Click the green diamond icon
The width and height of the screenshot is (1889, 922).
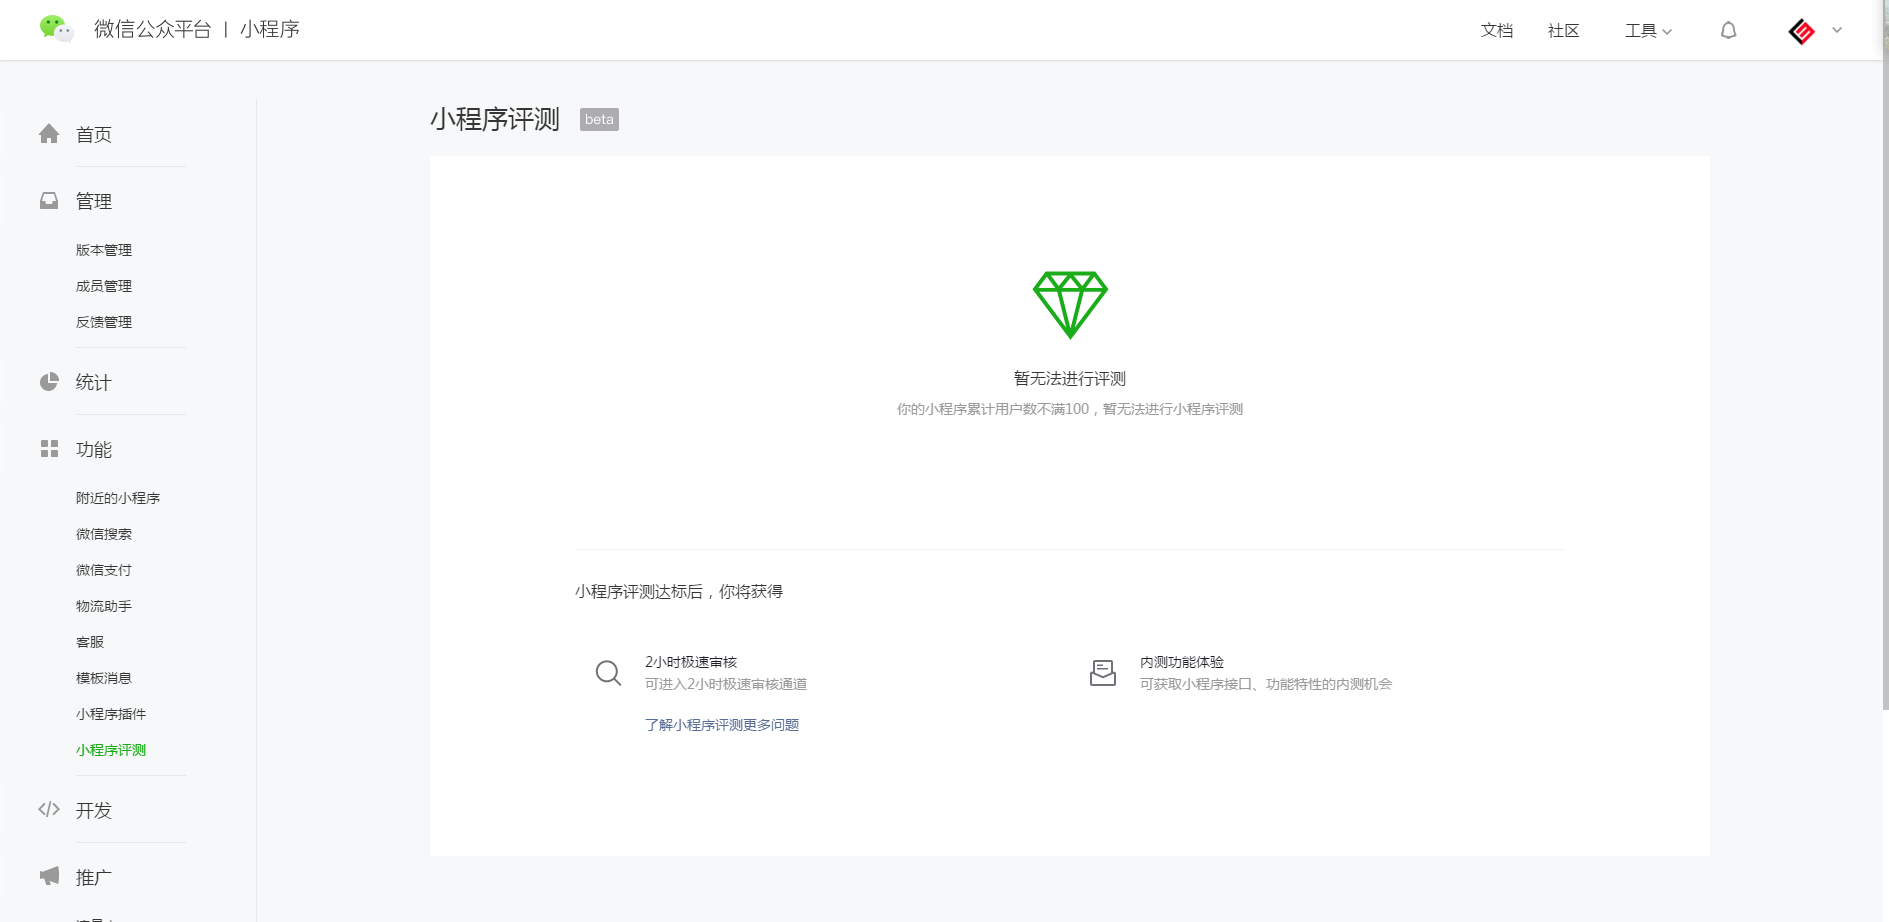tap(1070, 305)
